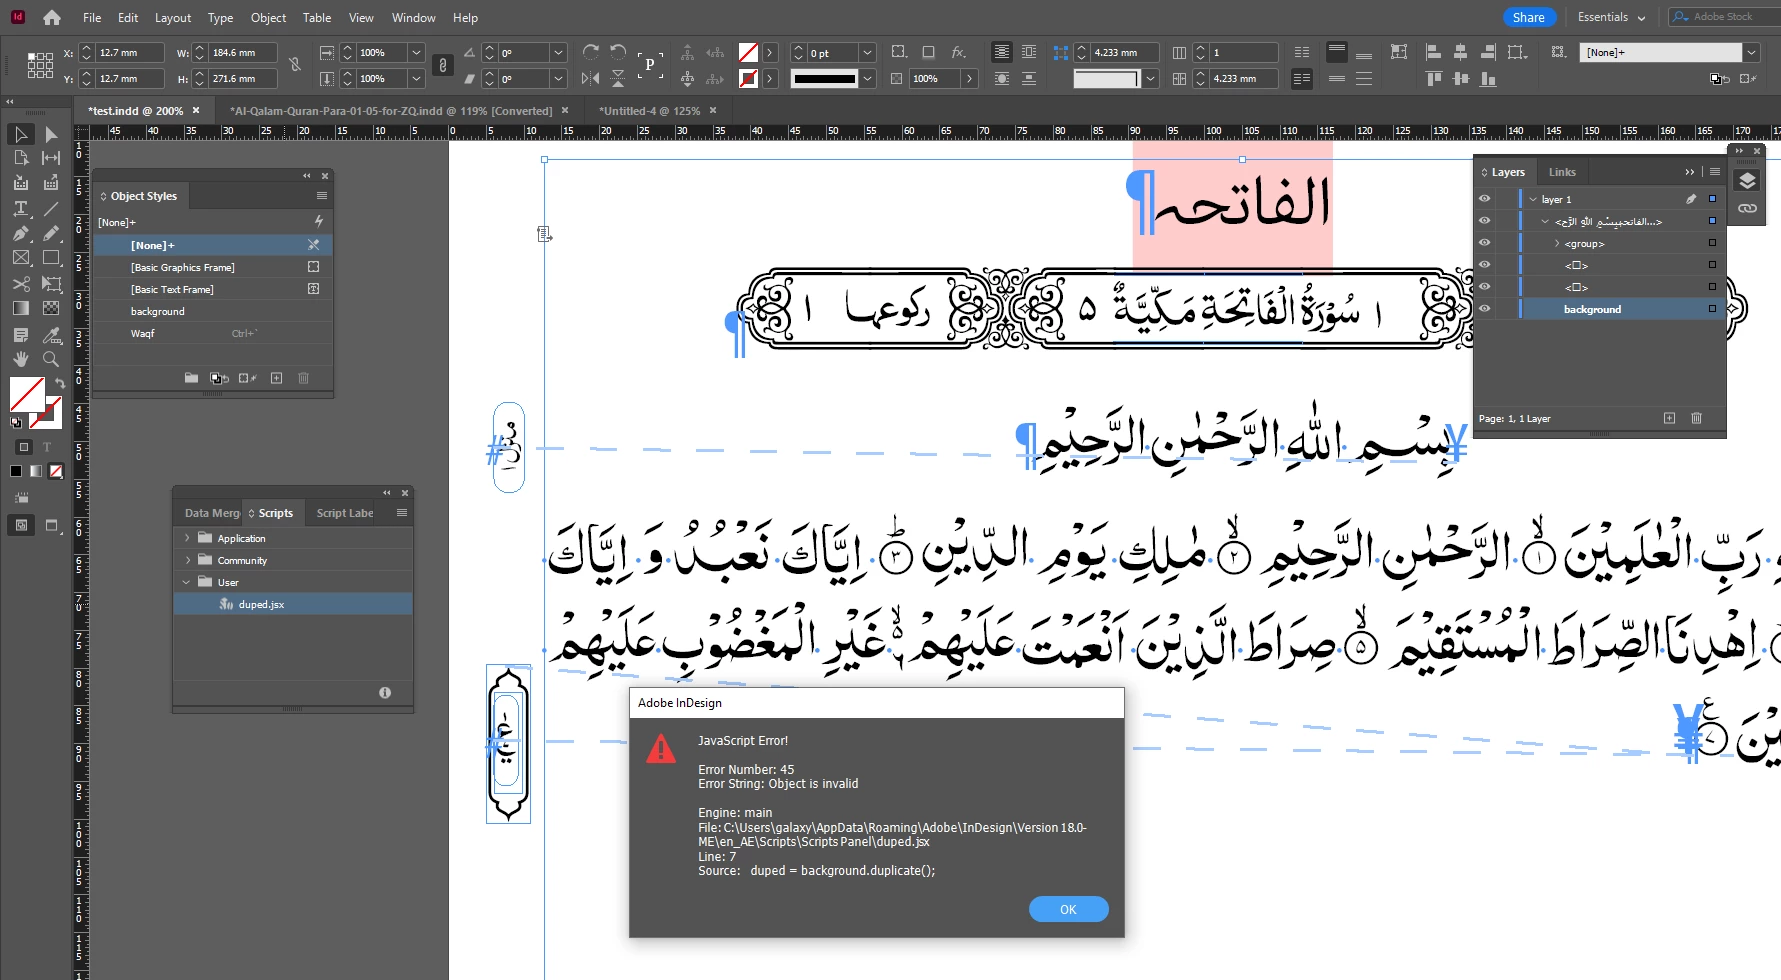Select the Eyedropper tool
The width and height of the screenshot is (1781, 980).
tap(51, 334)
